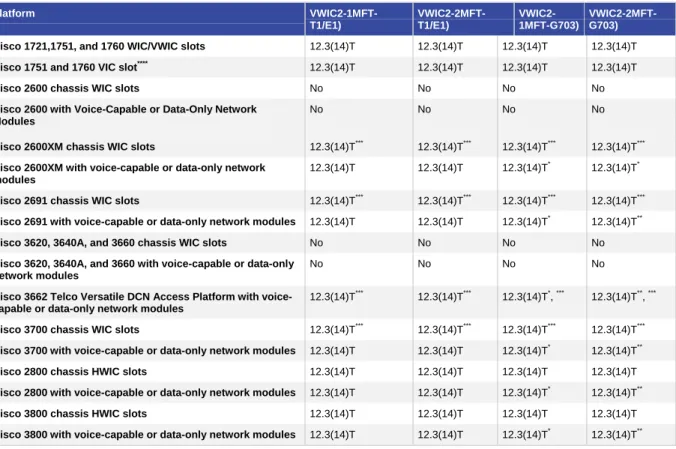
Task: Click 2MFT-G703 cell for Cisco 2800 with voice-capable modules
Action: pos(617,392)
